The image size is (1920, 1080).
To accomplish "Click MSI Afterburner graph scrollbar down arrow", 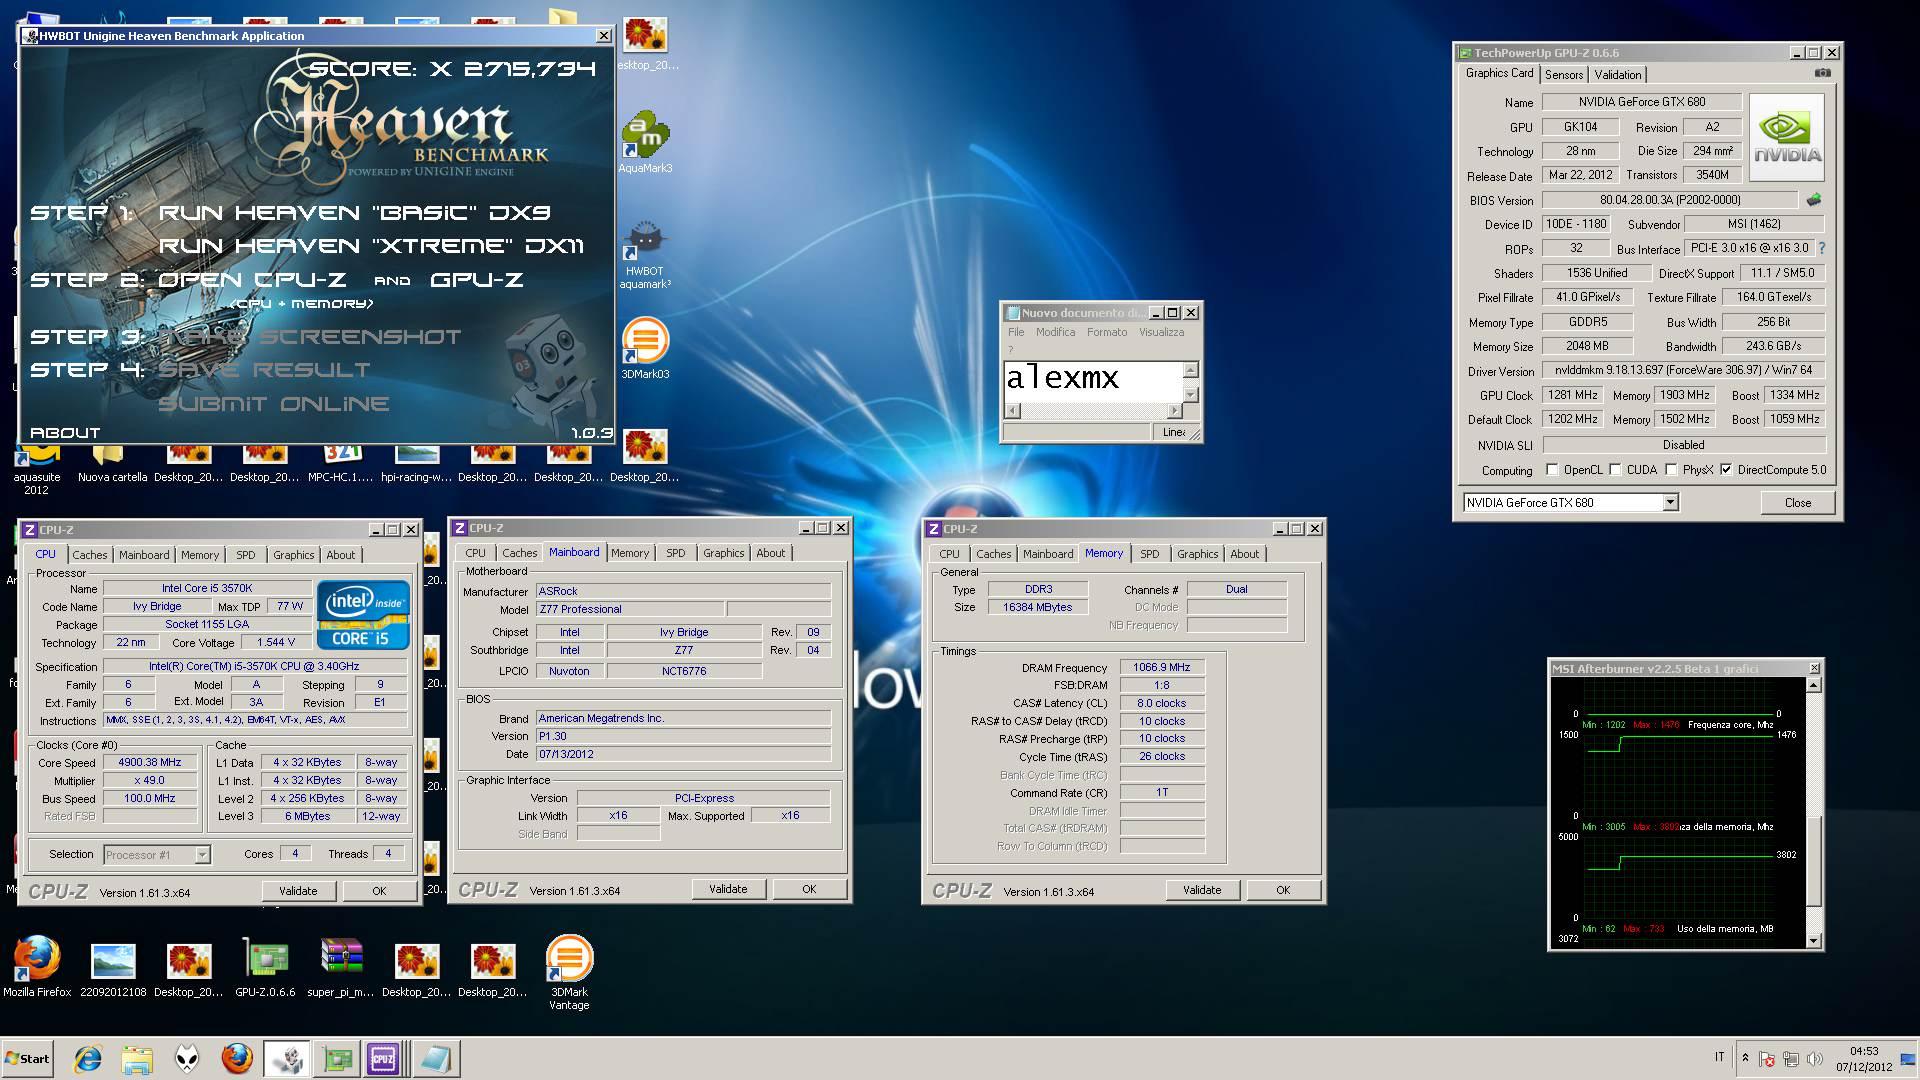I will coord(1814,941).
